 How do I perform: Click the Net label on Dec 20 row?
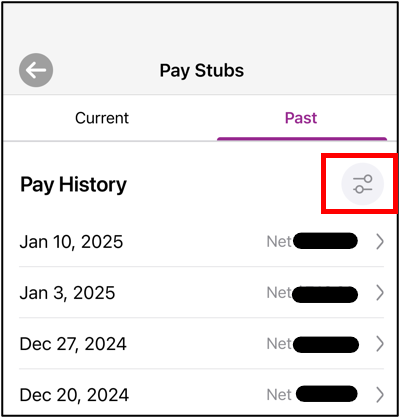pos(279,395)
